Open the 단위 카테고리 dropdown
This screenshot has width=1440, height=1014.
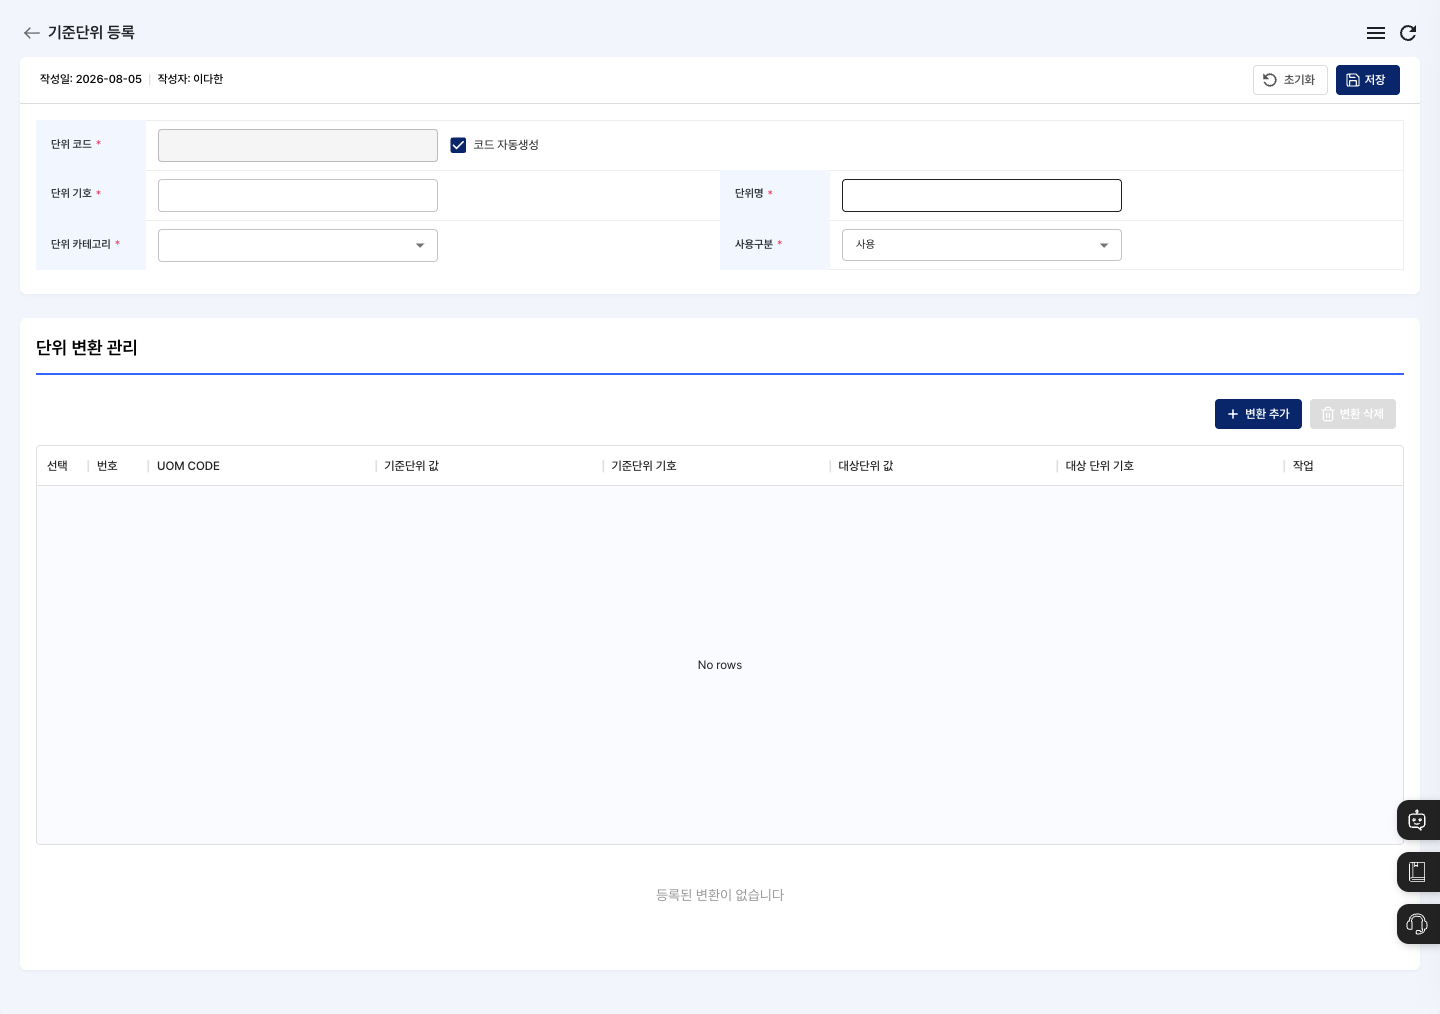[298, 245]
